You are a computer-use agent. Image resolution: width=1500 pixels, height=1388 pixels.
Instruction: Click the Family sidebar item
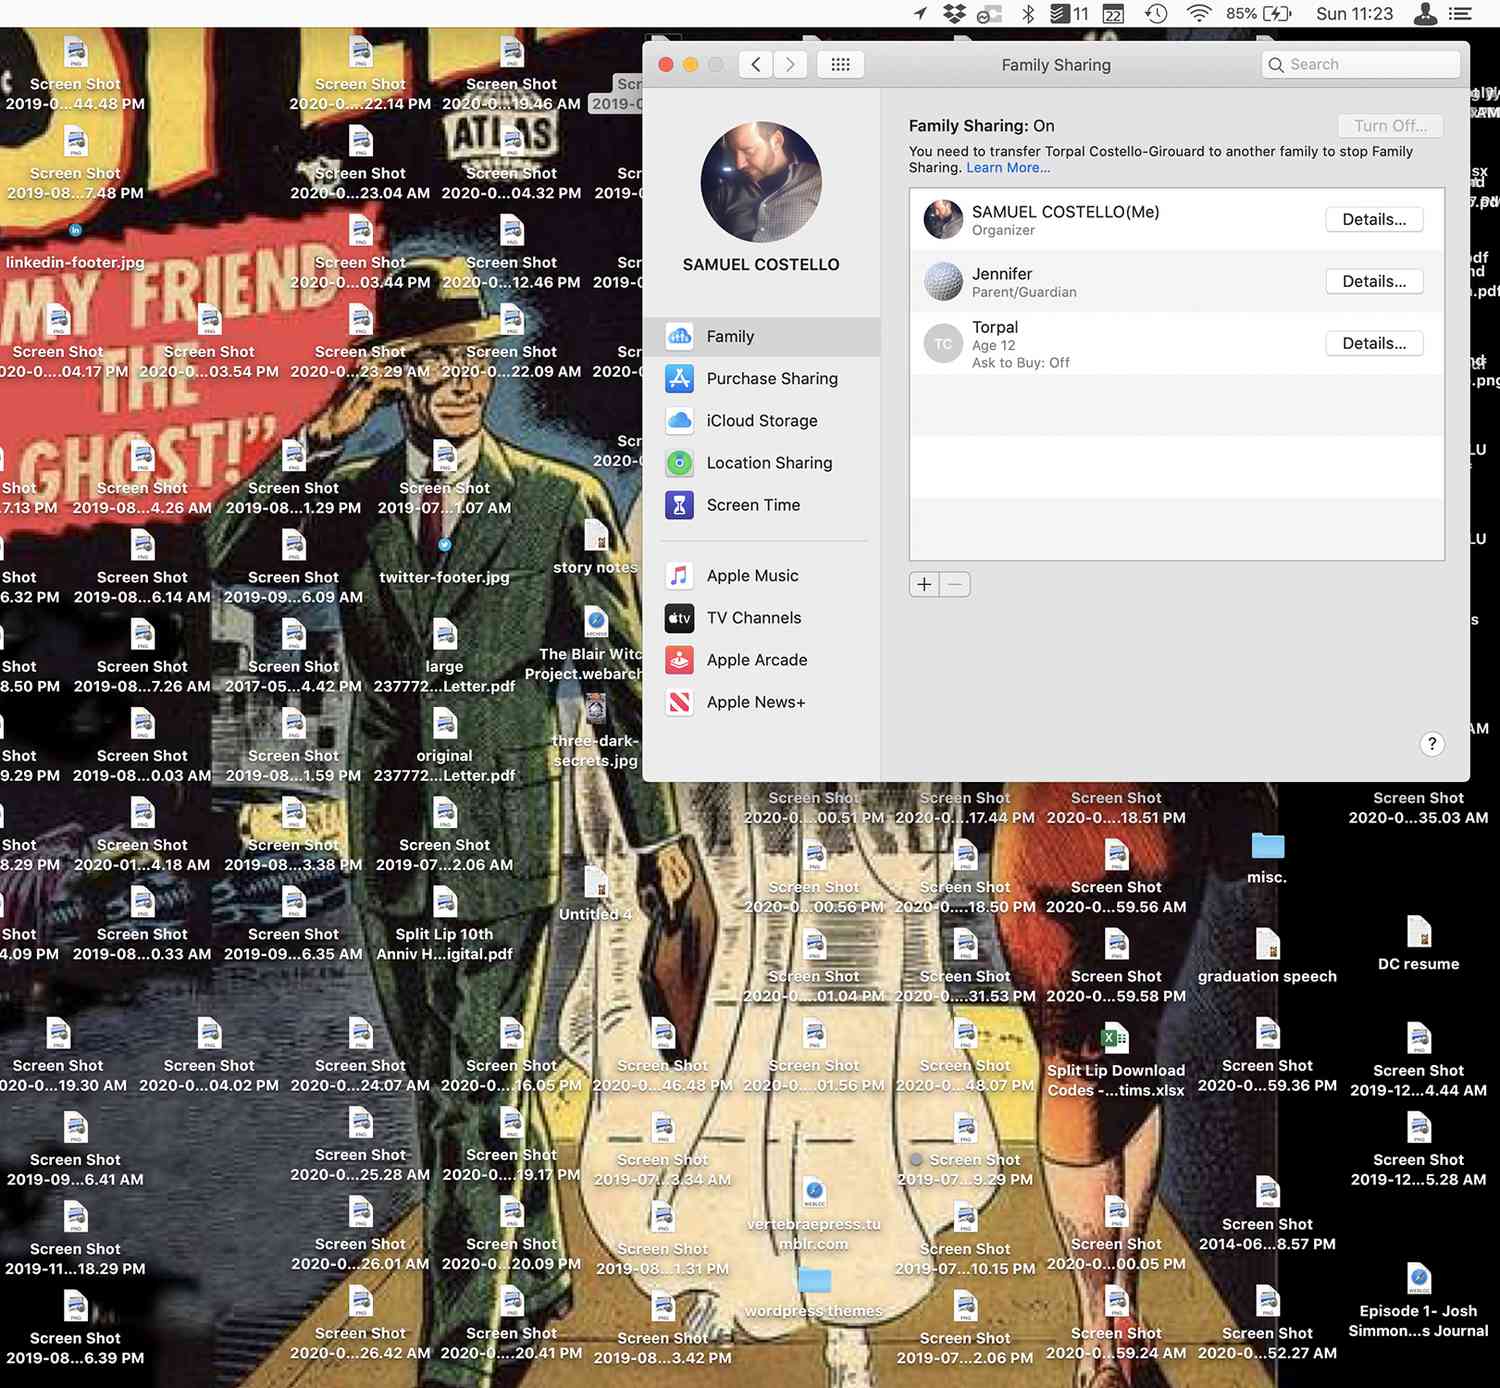pos(730,337)
